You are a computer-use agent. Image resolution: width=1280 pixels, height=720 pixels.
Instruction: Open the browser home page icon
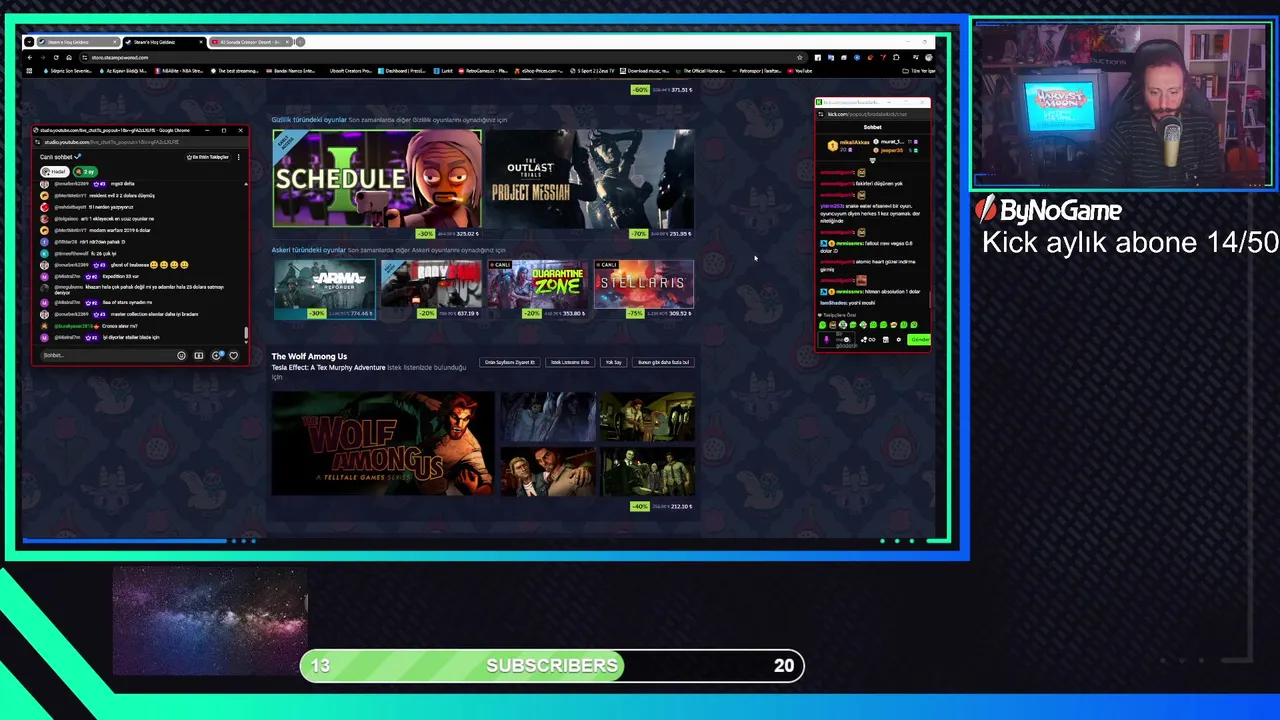[69, 57]
